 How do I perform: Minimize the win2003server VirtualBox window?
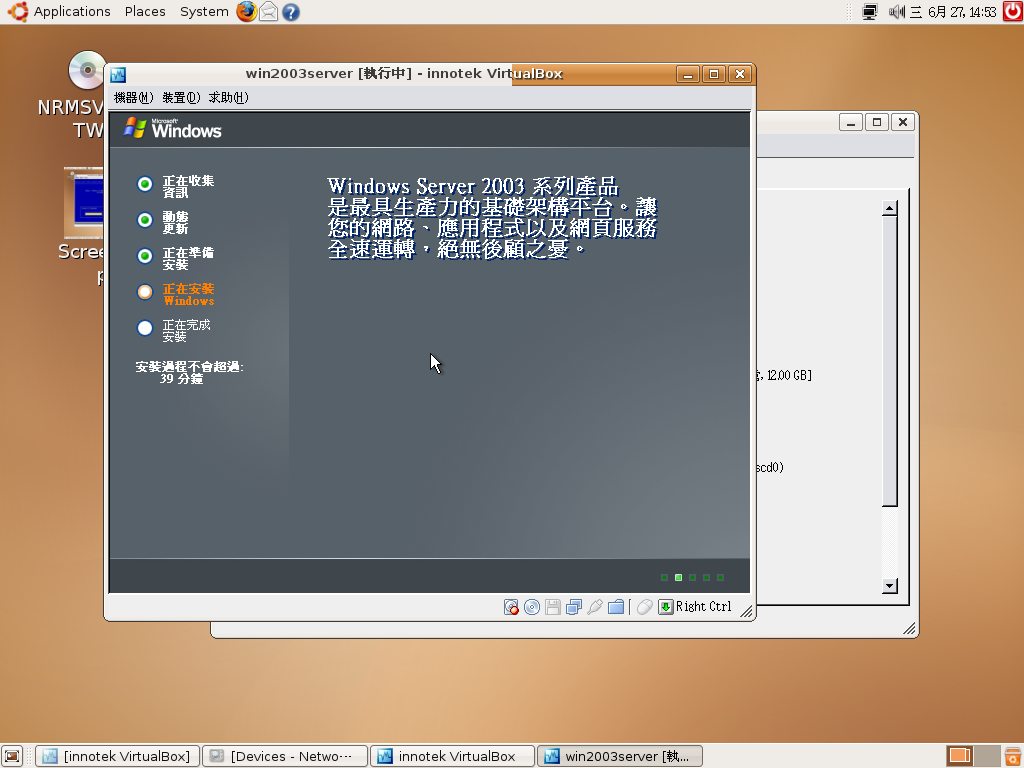687,74
